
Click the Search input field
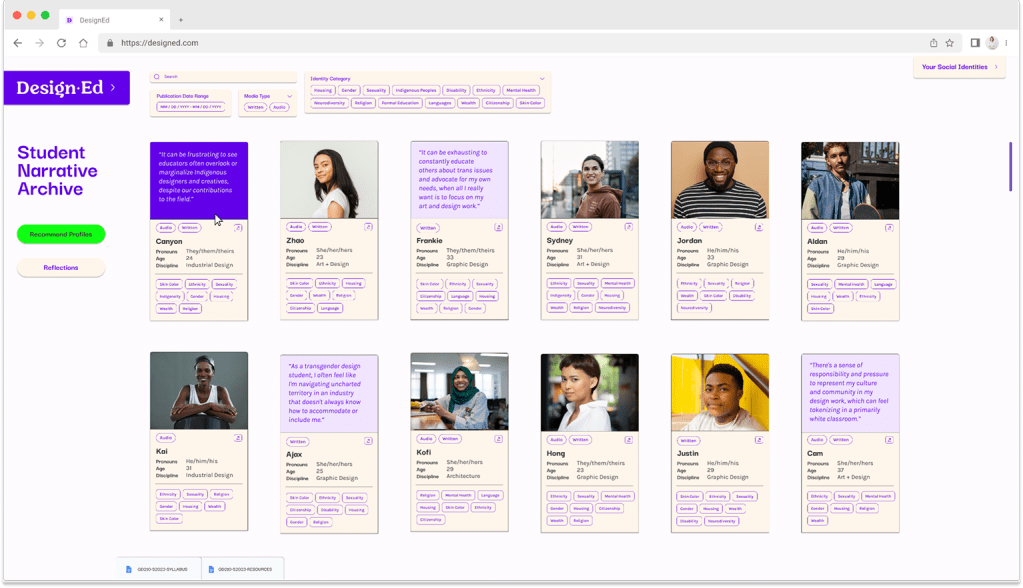tap(225, 76)
